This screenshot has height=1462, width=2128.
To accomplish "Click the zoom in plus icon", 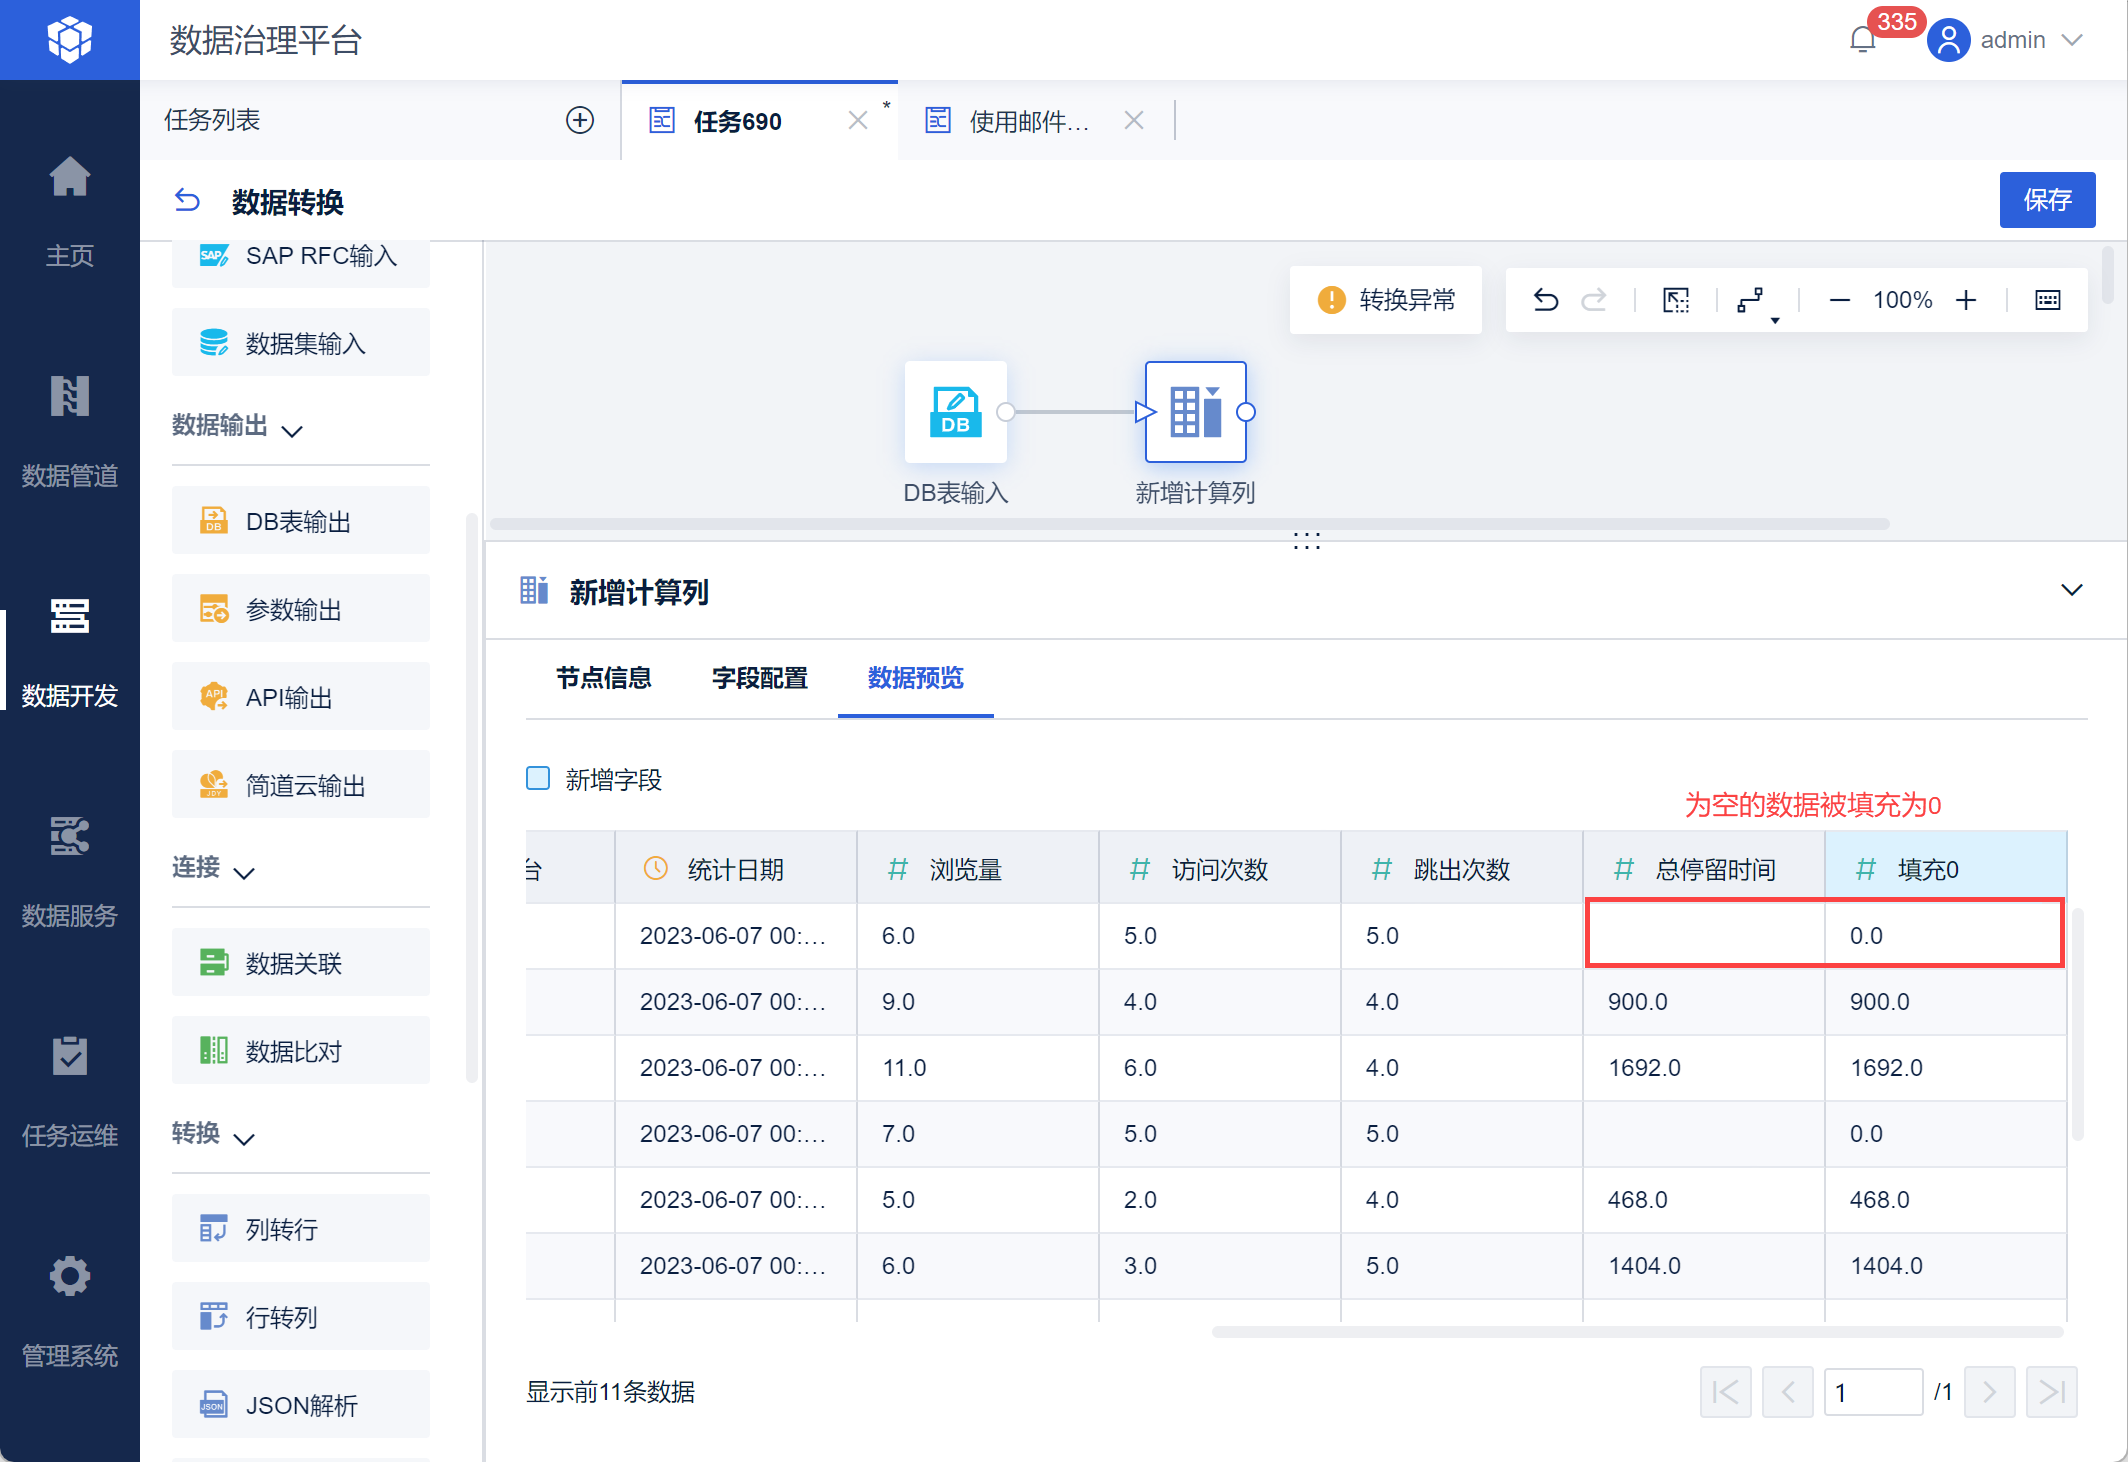I will coord(1966,300).
